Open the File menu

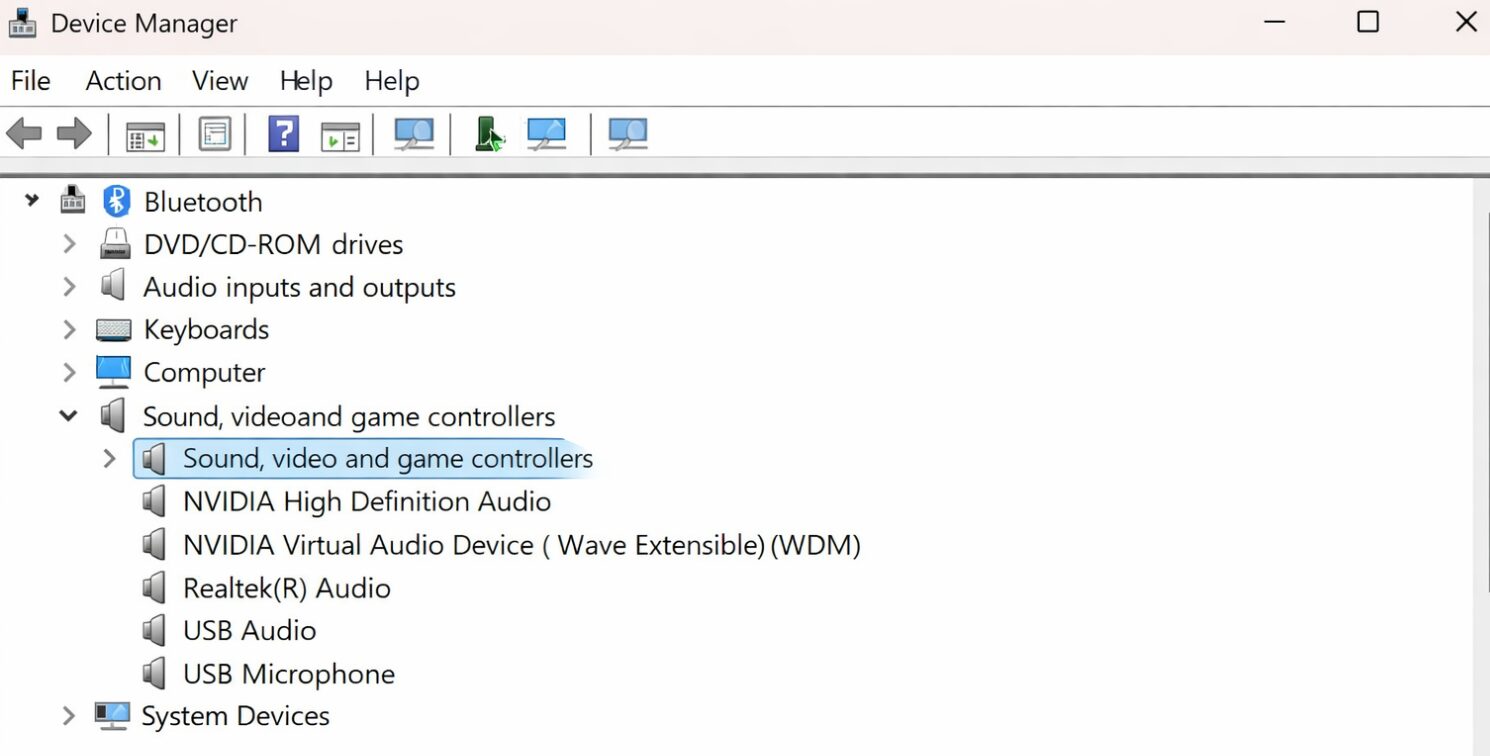click(30, 81)
